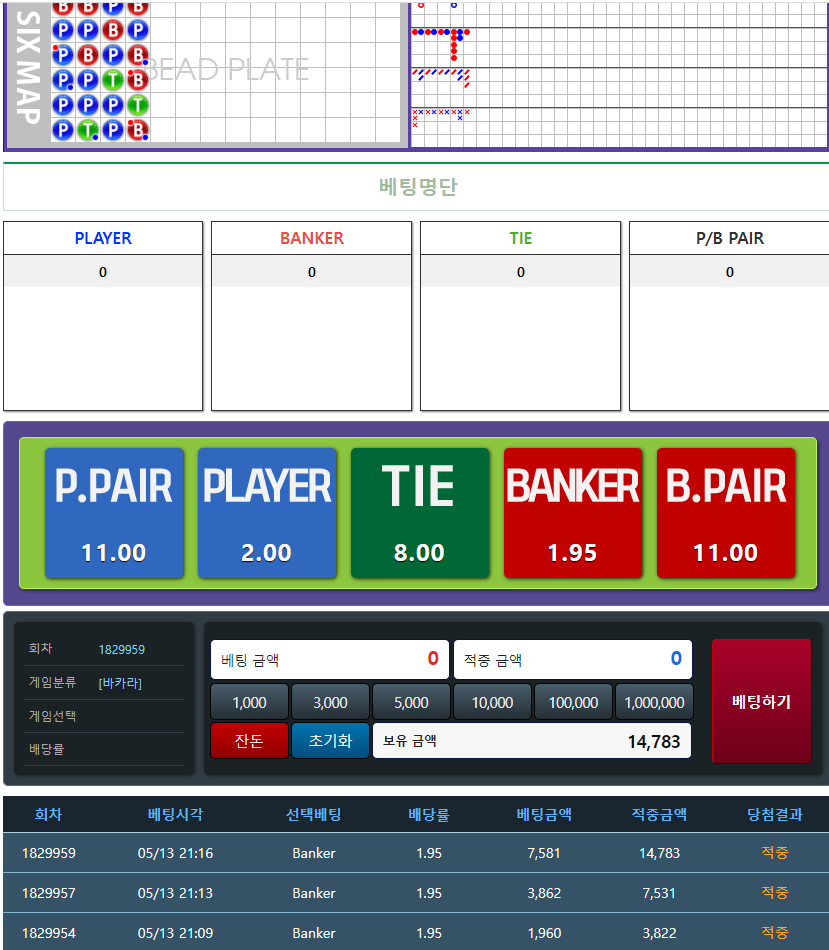Click the SIX MAP vertical label
The width and height of the screenshot is (829, 950).
point(28,67)
